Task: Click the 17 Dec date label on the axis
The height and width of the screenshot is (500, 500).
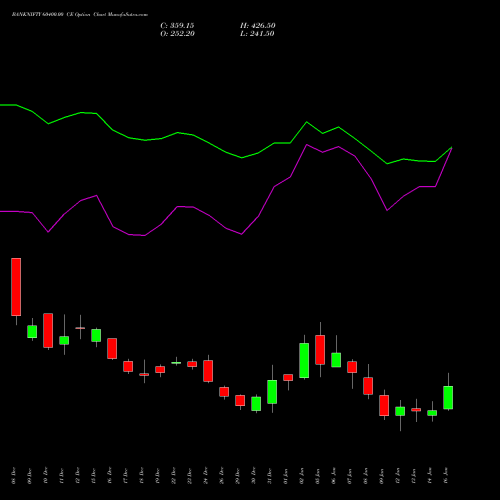Action: (x=125, y=476)
